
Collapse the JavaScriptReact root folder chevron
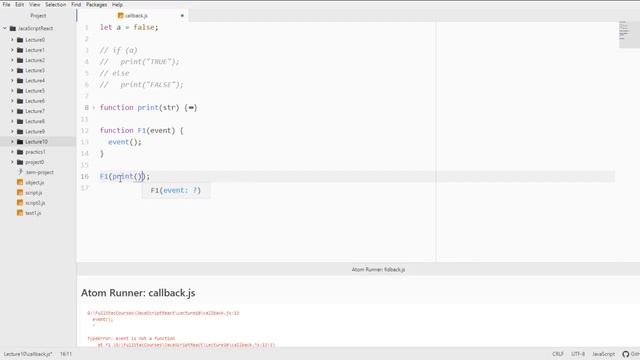tap(5, 28)
